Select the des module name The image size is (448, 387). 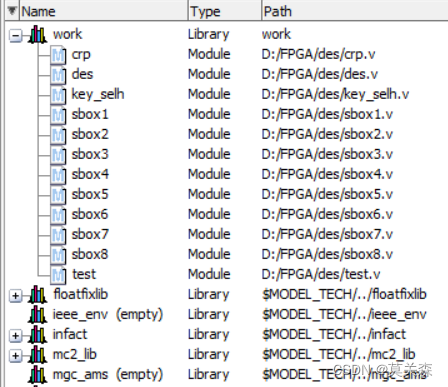(82, 74)
